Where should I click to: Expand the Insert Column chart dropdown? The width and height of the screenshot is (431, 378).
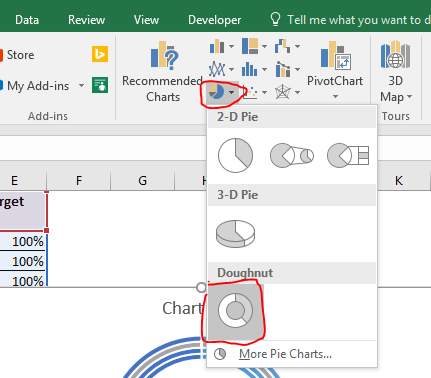point(222,46)
